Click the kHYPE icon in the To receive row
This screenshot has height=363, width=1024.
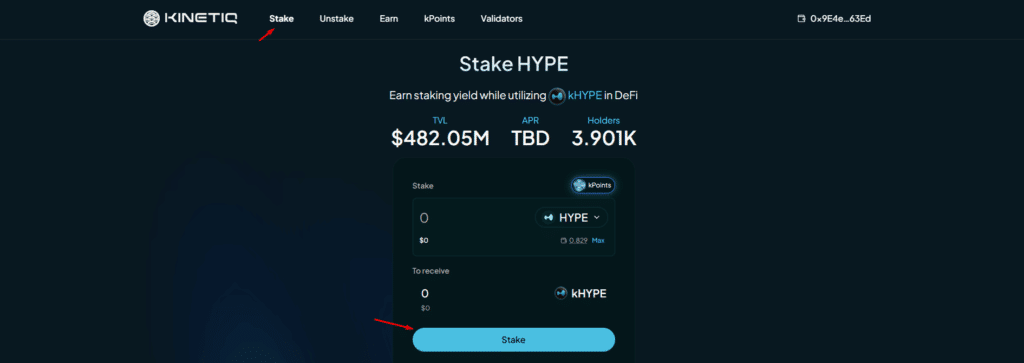click(560, 293)
